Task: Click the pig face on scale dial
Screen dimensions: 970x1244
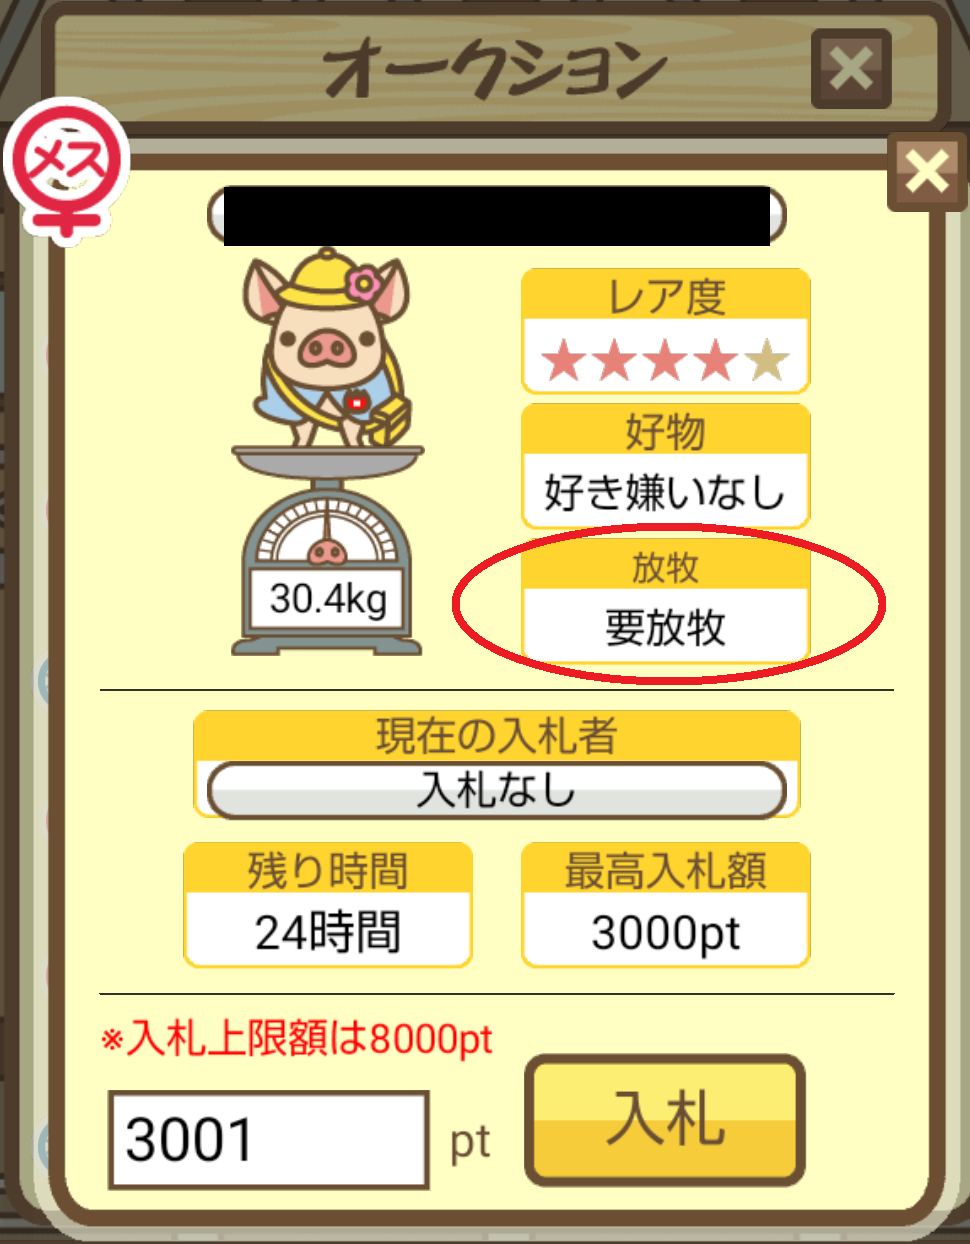Action: 327,551
